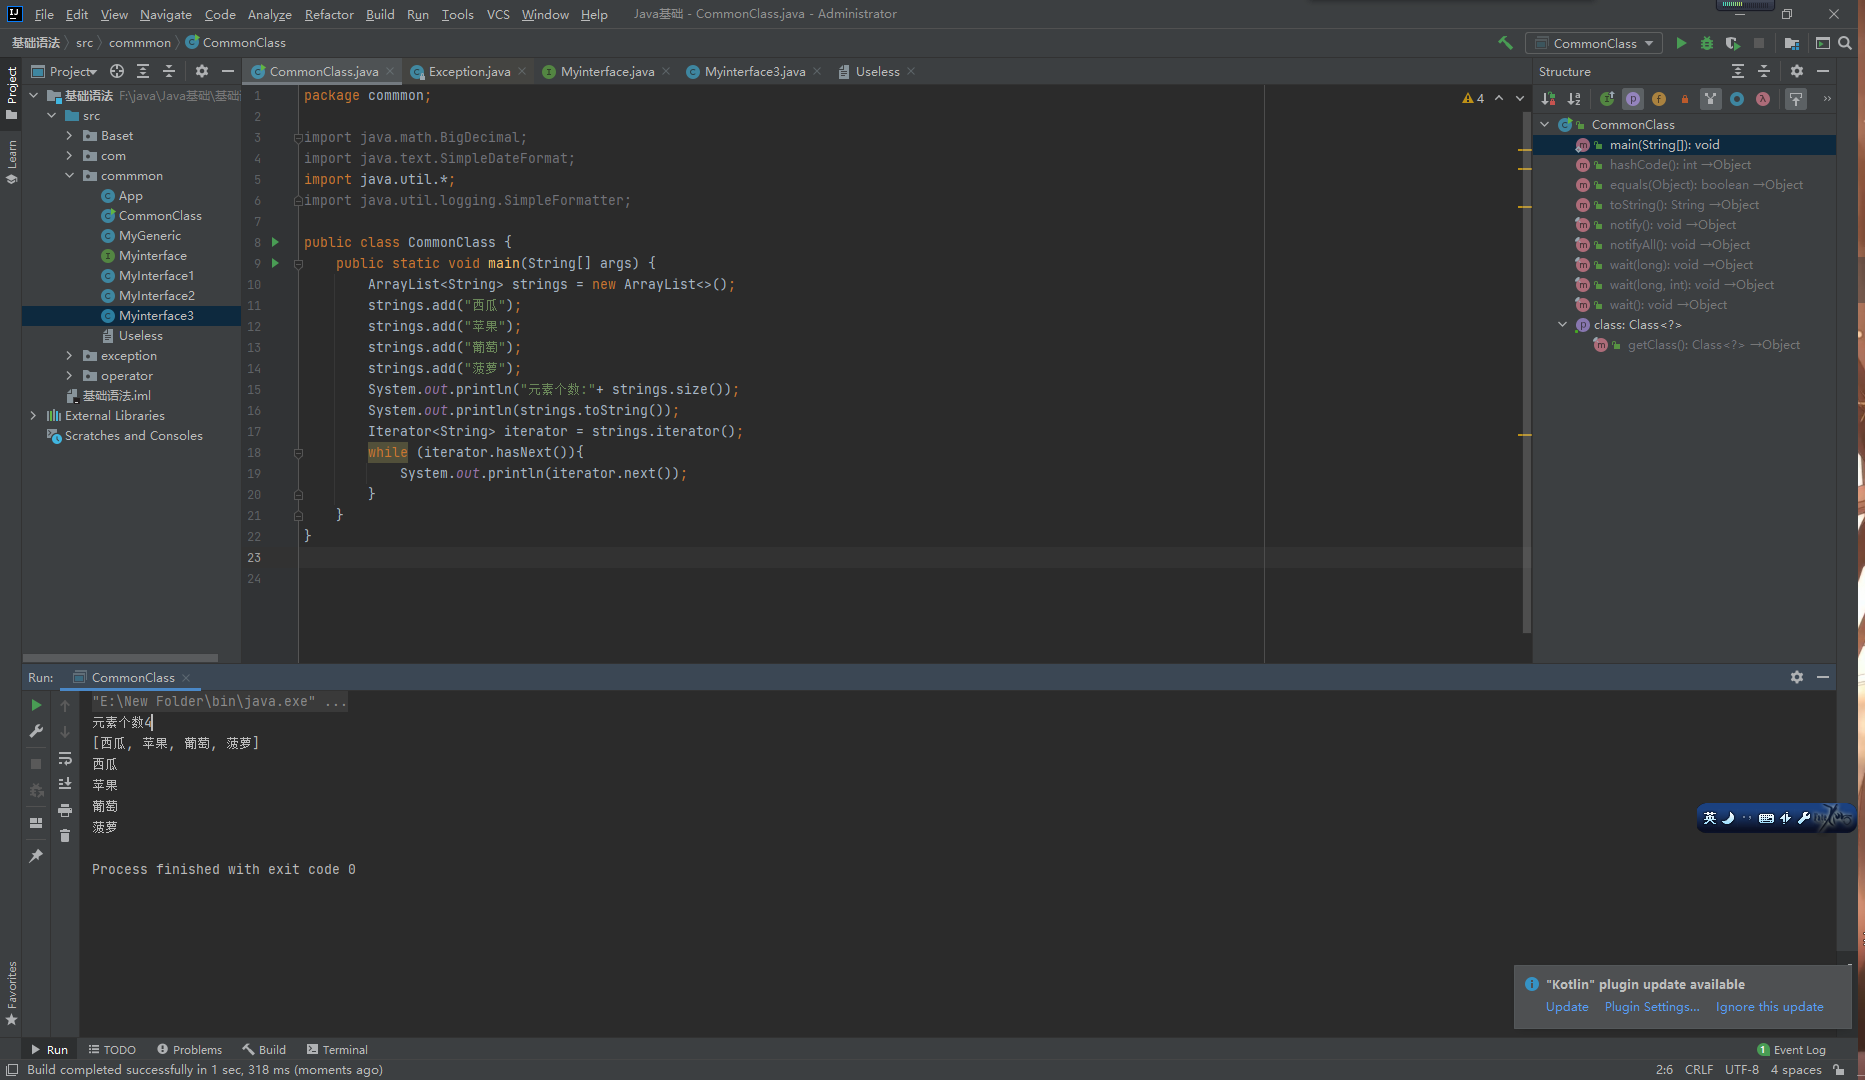Sort Structure panel alphabetically
Viewport: 1865px width, 1080px height.
pos(1574,99)
